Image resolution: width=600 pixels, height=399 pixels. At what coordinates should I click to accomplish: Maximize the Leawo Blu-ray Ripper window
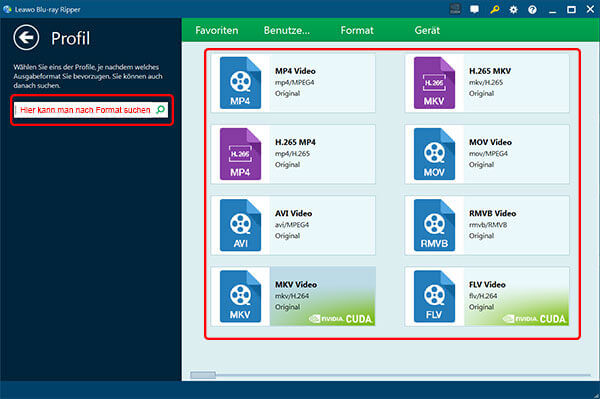click(x=571, y=9)
